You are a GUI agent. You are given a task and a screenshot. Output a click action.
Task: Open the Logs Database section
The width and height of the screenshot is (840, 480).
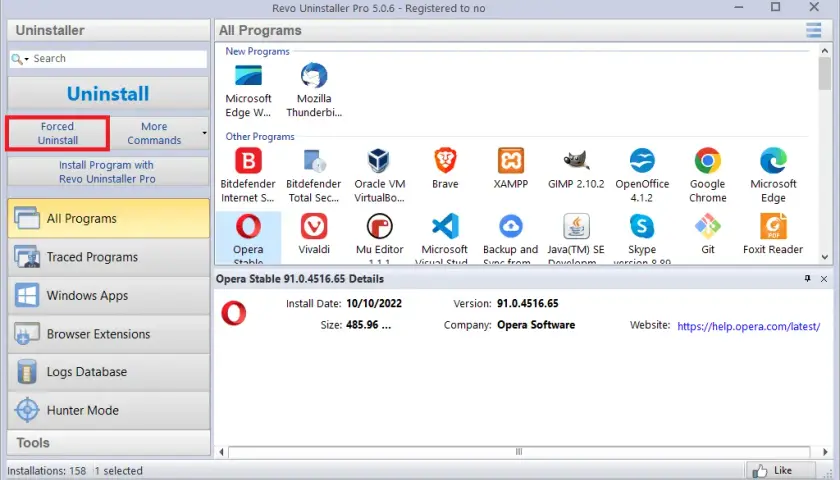[x=108, y=372]
